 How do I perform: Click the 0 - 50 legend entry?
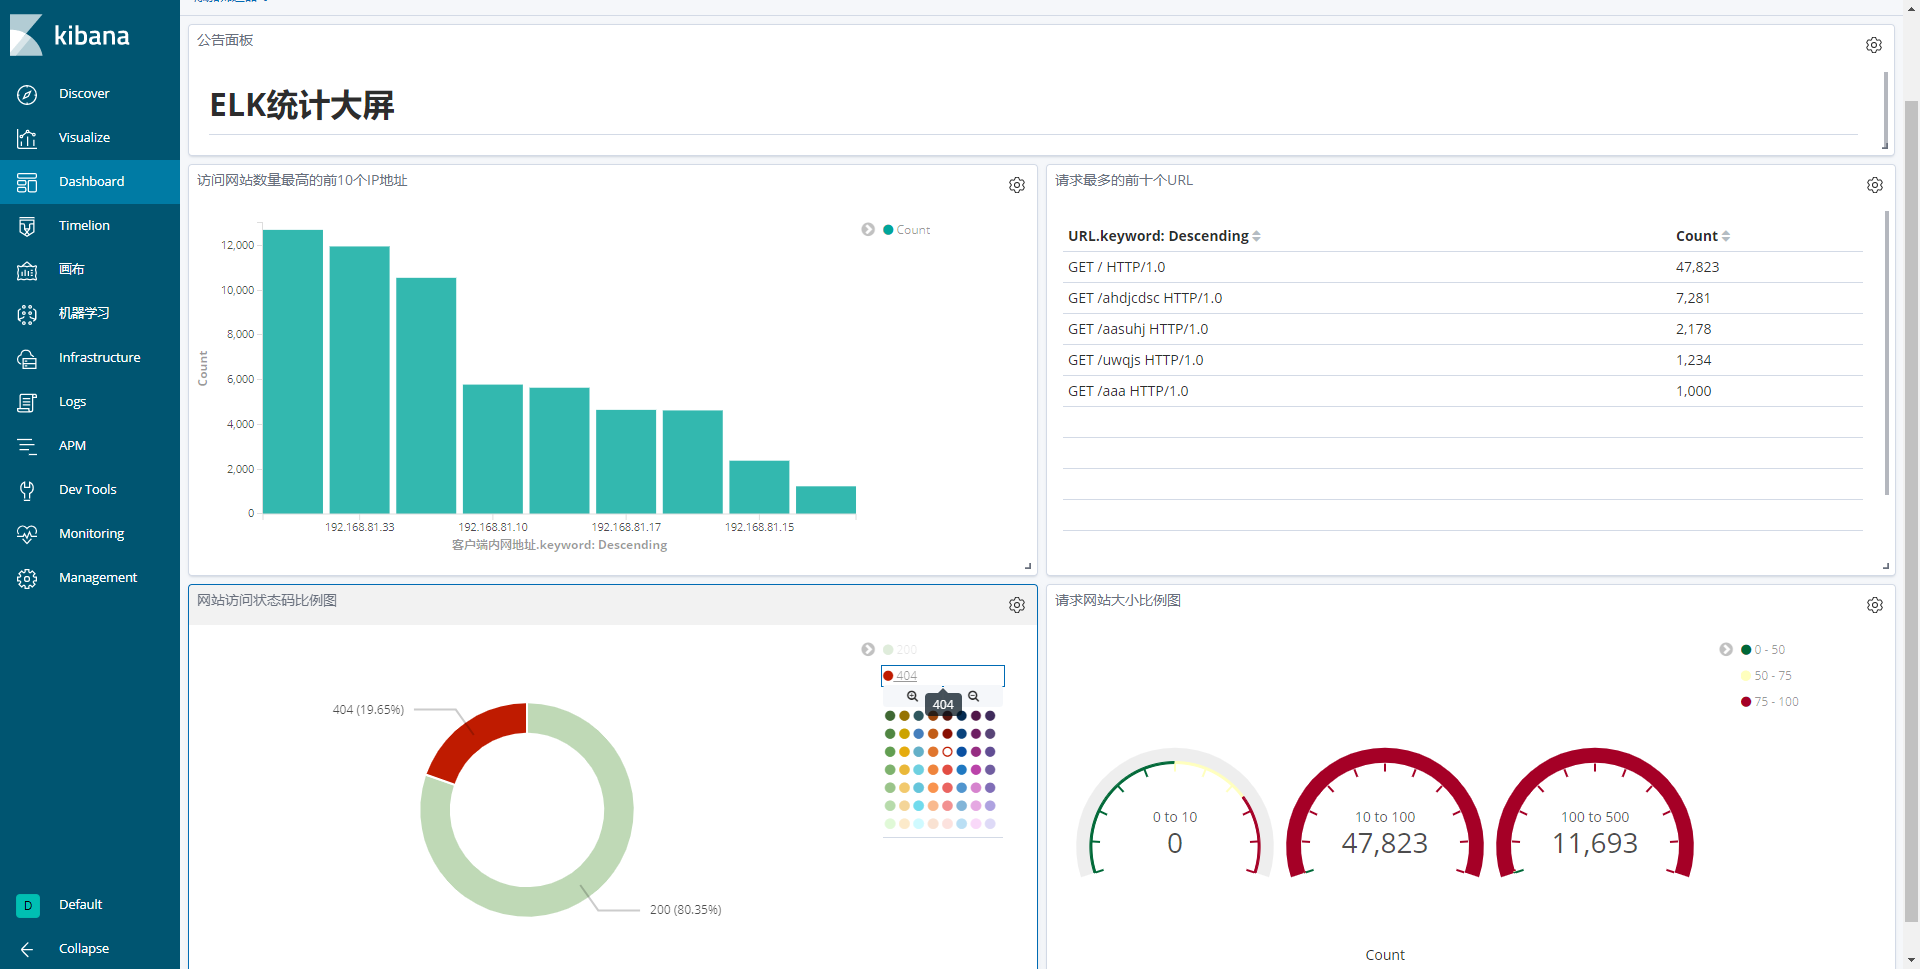tap(1763, 650)
